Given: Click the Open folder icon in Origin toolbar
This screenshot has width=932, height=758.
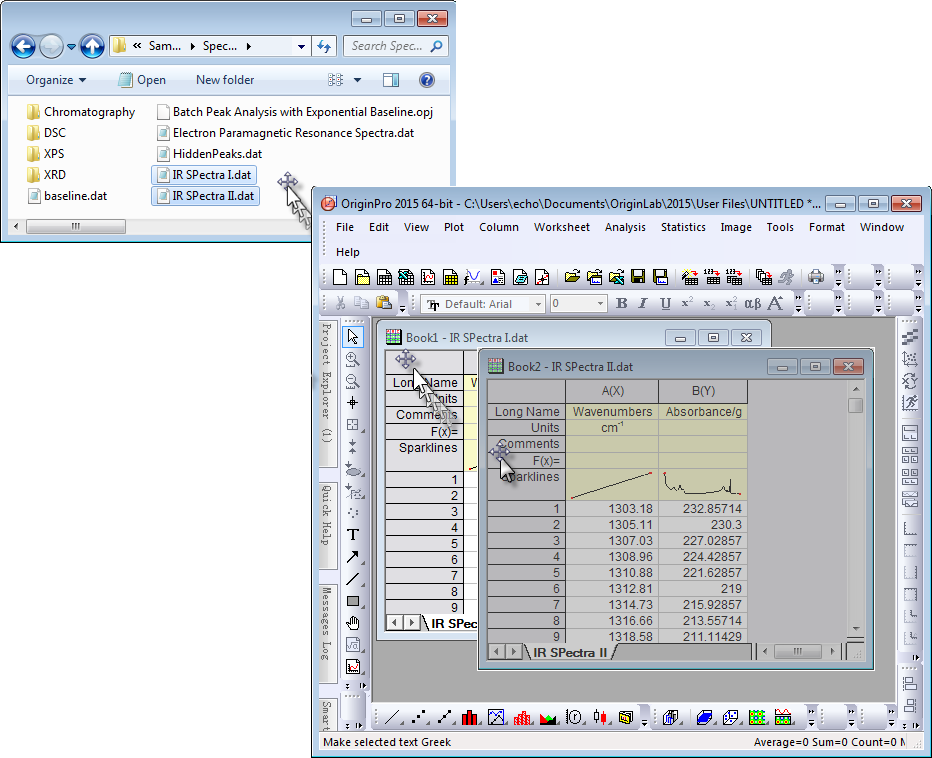Looking at the screenshot, I should (x=572, y=277).
